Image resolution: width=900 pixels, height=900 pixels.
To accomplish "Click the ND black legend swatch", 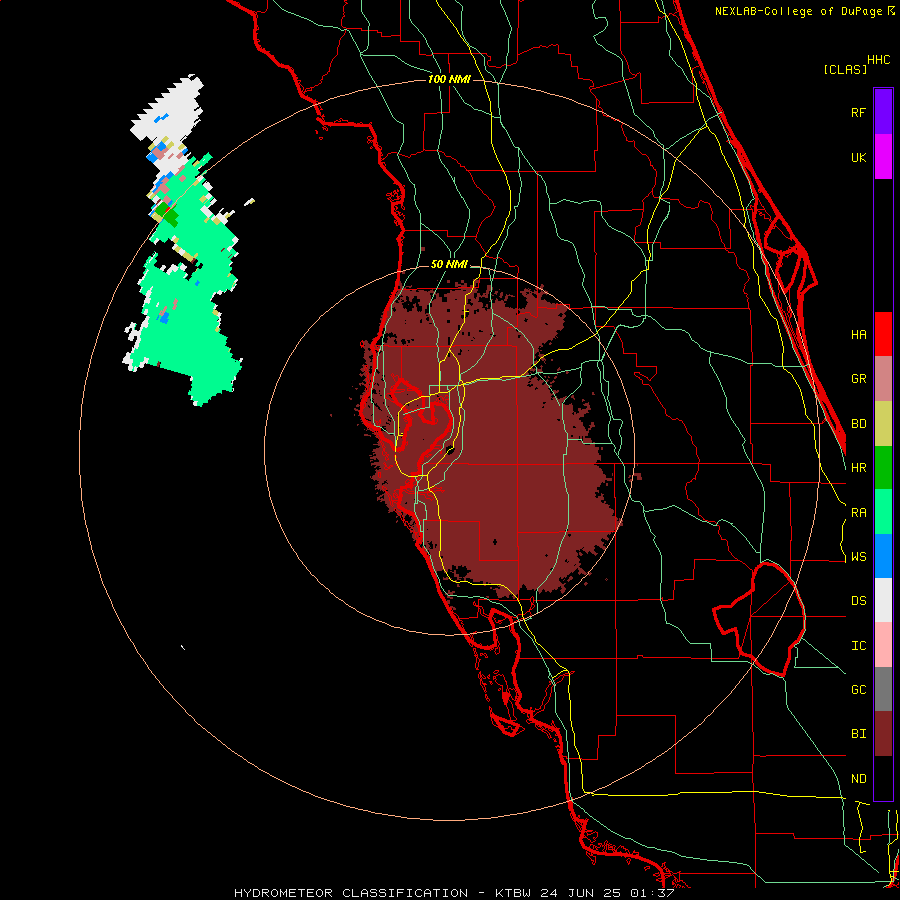I will click(883, 778).
